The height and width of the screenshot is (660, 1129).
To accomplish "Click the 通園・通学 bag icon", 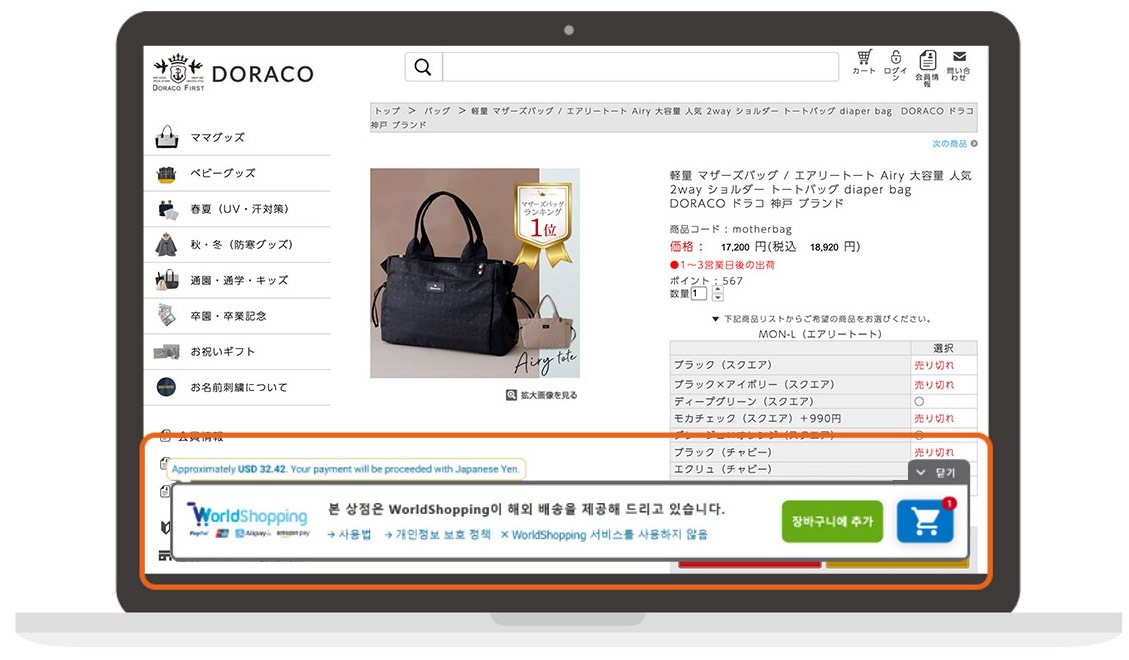I will tap(166, 279).
